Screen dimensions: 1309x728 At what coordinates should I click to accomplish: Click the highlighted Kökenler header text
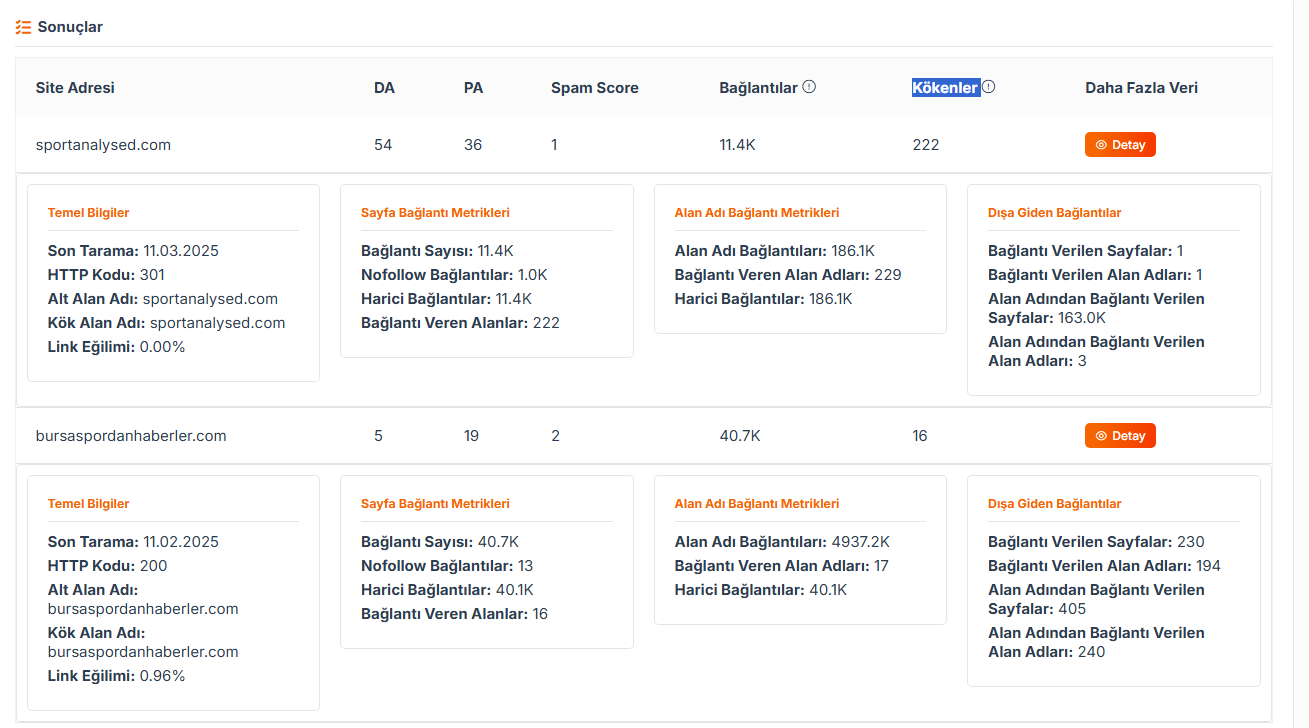click(945, 88)
